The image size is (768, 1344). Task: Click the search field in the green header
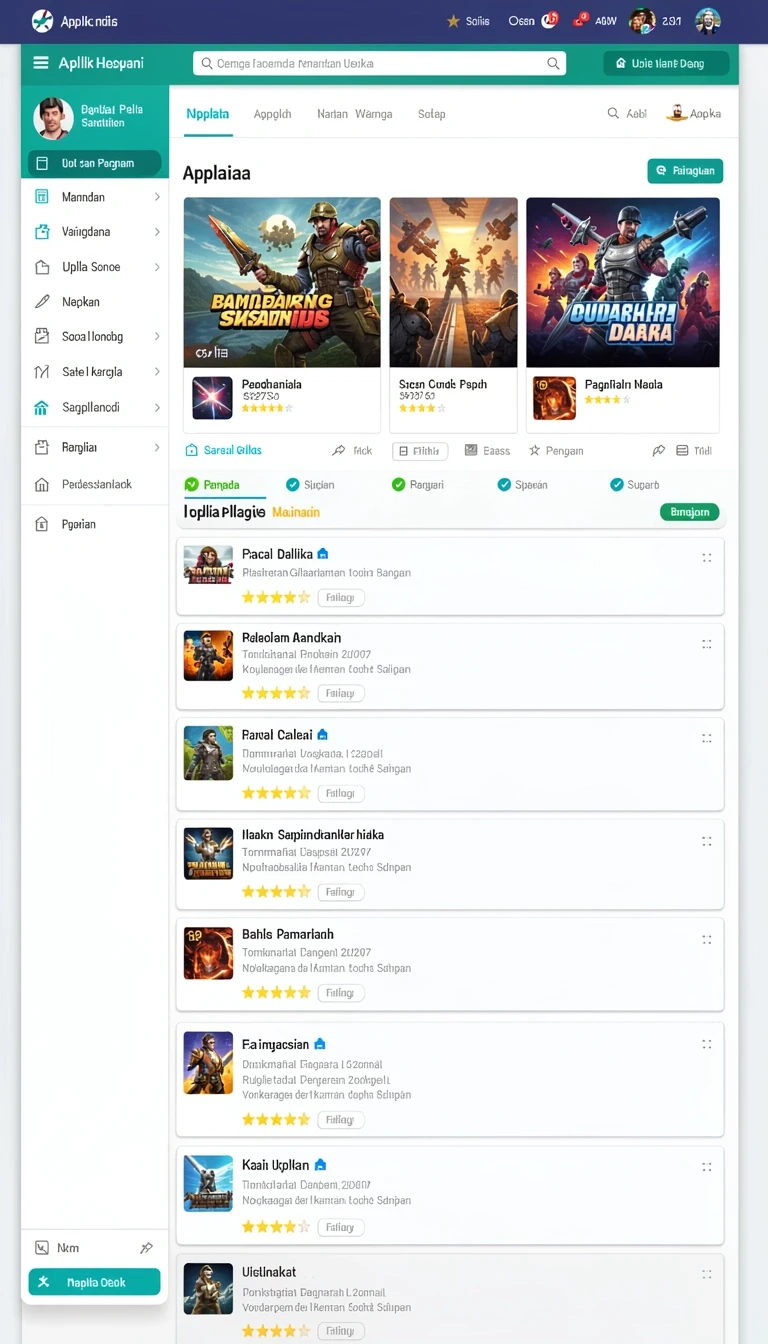[379, 63]
